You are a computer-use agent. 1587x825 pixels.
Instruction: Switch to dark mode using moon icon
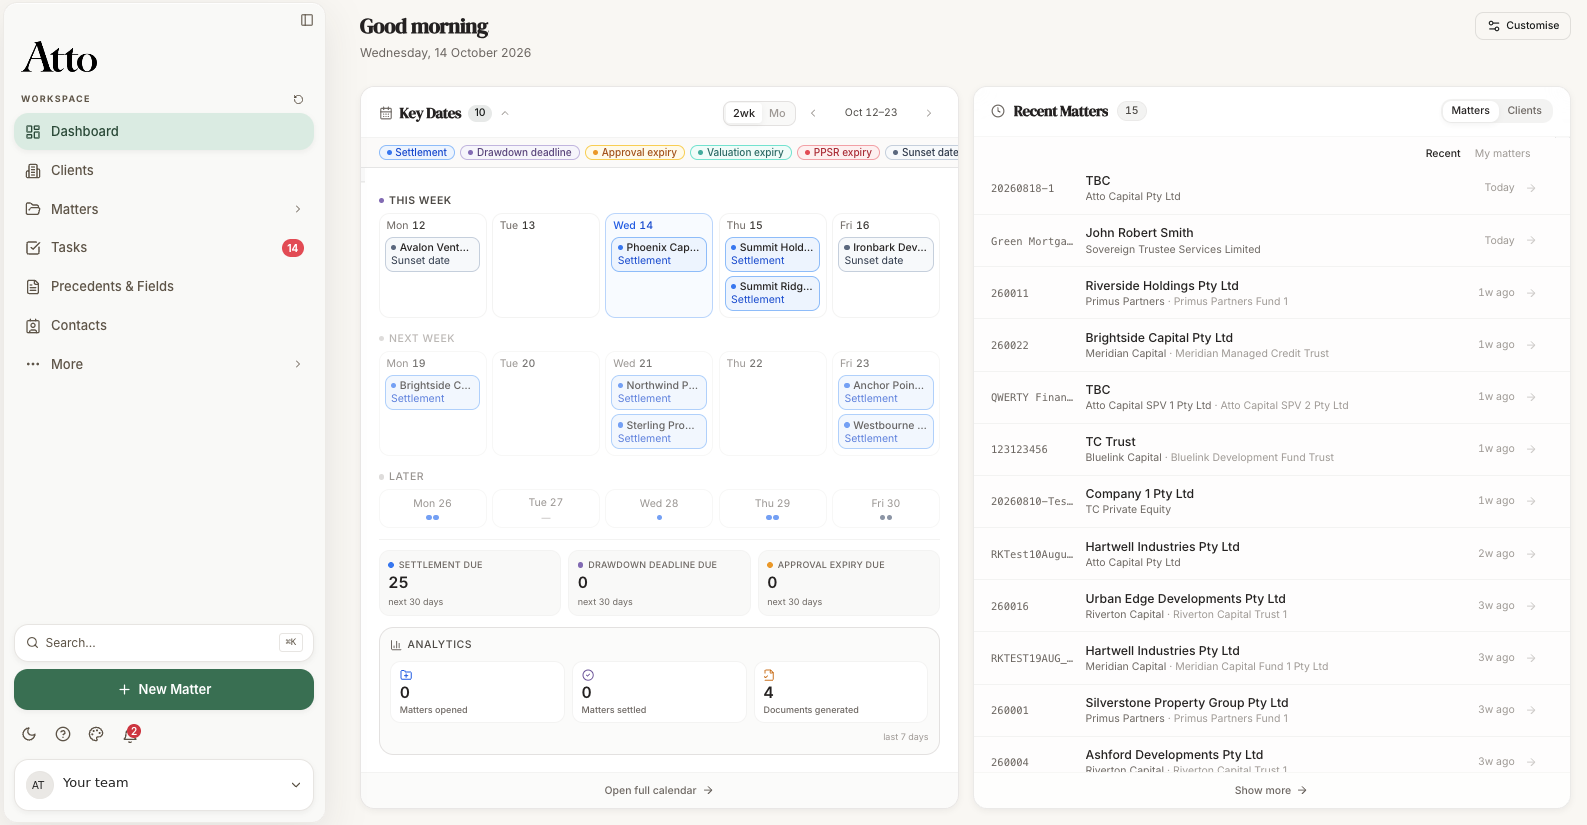[x=29, y=734]
